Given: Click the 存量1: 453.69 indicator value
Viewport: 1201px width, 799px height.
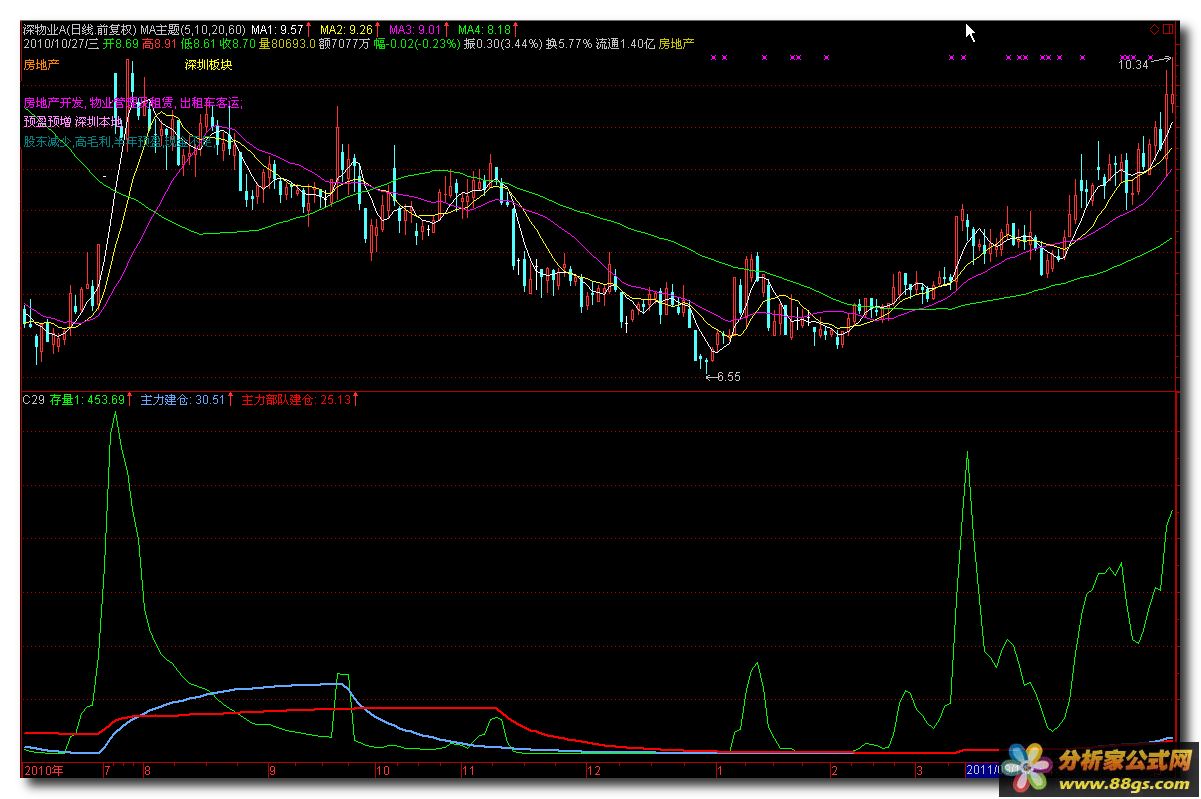Looking at the screenshot, I should [x=87, y=400].
